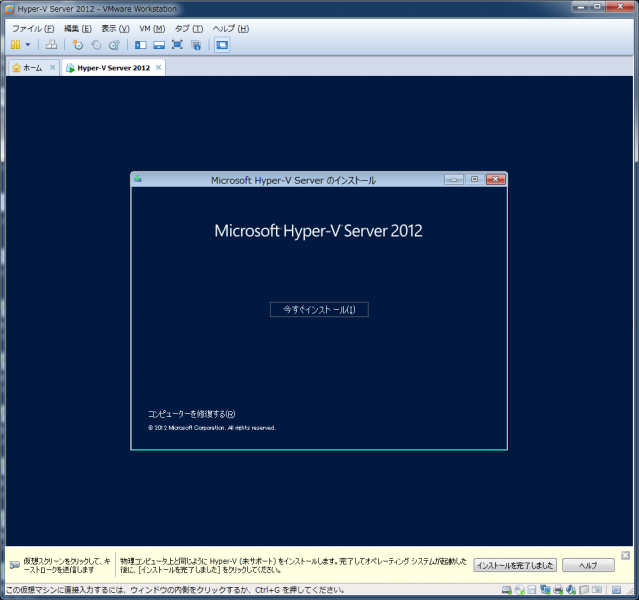Minimize the Hyper-V Server installer window
639x600 pixels.
(x=454, y=179)
